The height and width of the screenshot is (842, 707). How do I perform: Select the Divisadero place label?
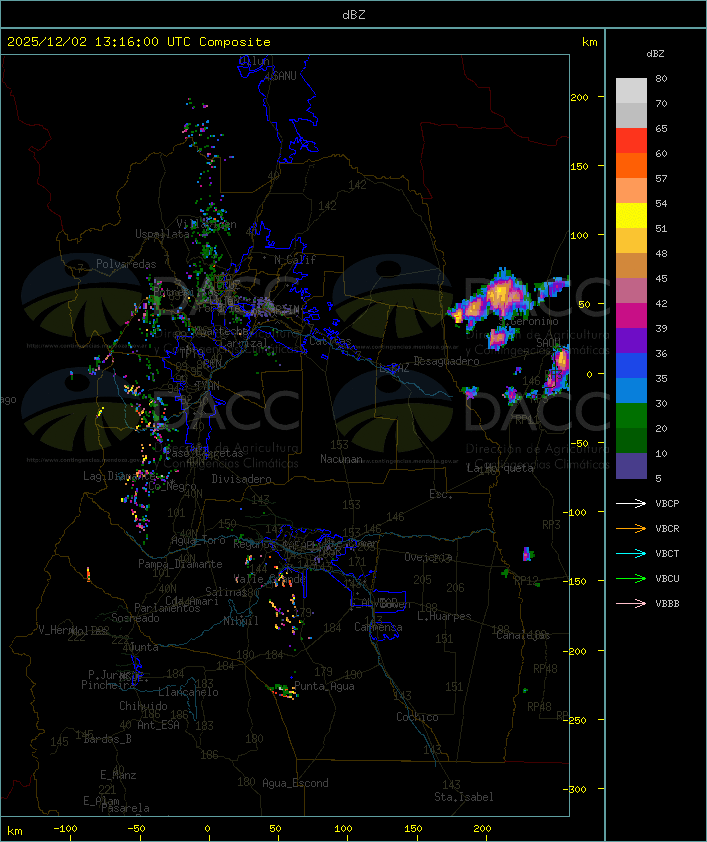[x=241, y=479]
